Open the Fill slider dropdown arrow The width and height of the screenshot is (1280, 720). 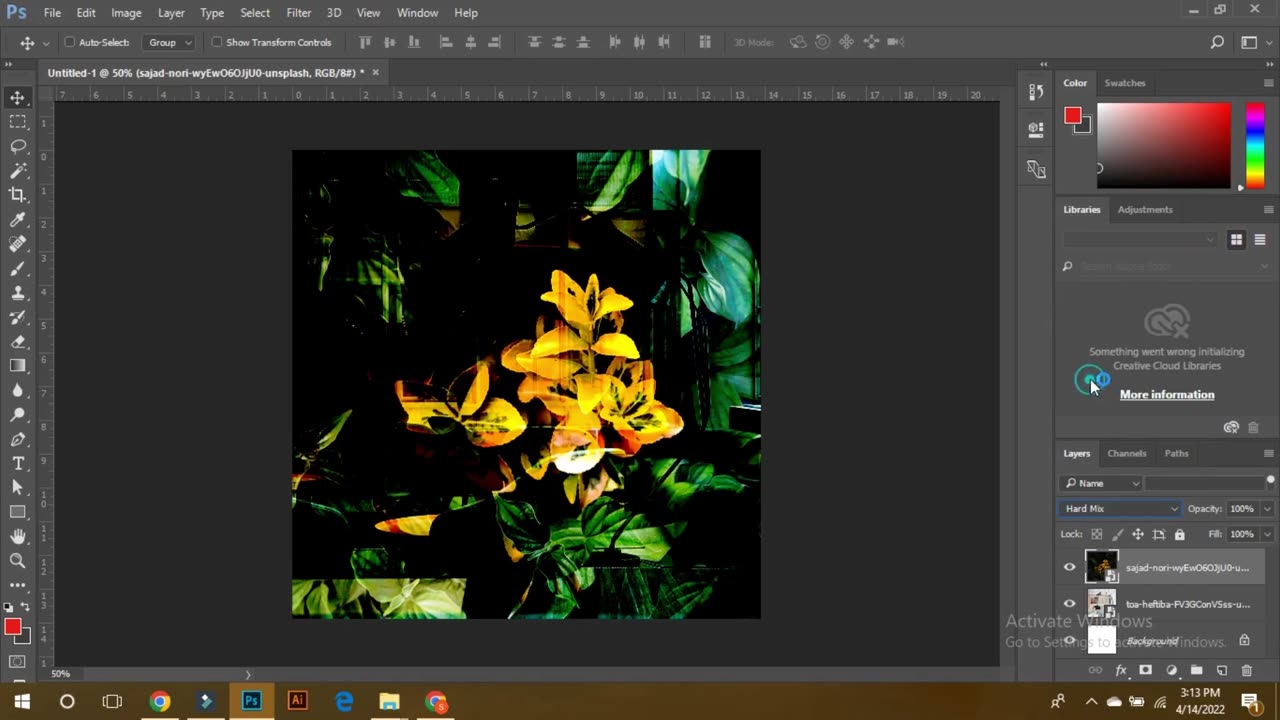1266,535
